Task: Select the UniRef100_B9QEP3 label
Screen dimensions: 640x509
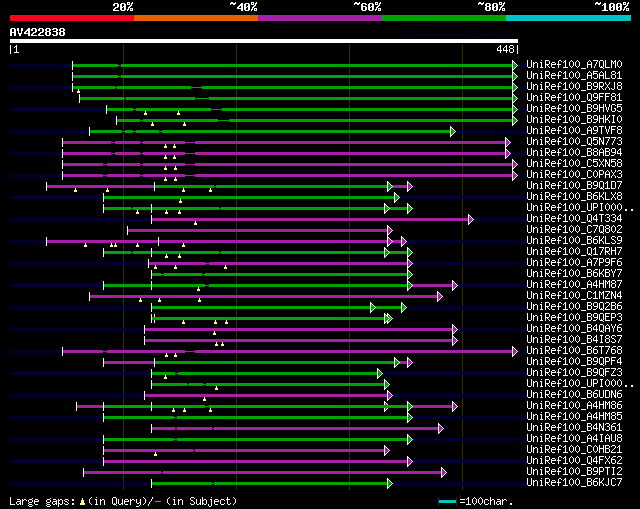Action: (574, 318)
